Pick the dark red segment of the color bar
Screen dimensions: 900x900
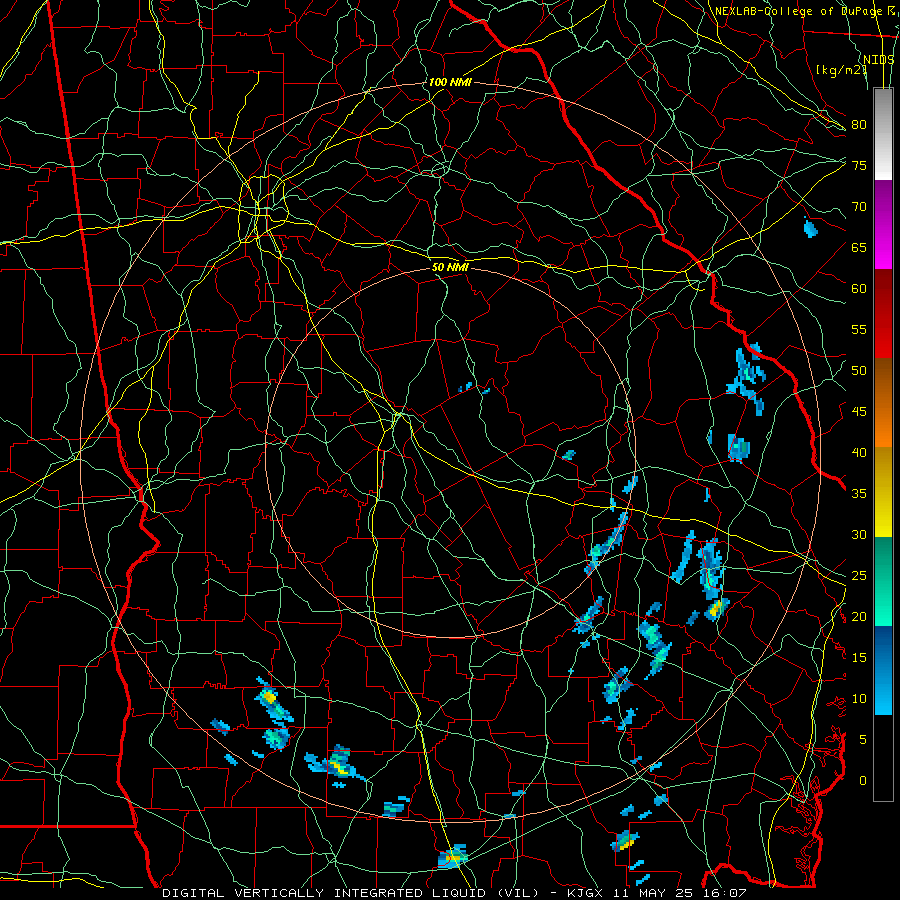(883, 314)
